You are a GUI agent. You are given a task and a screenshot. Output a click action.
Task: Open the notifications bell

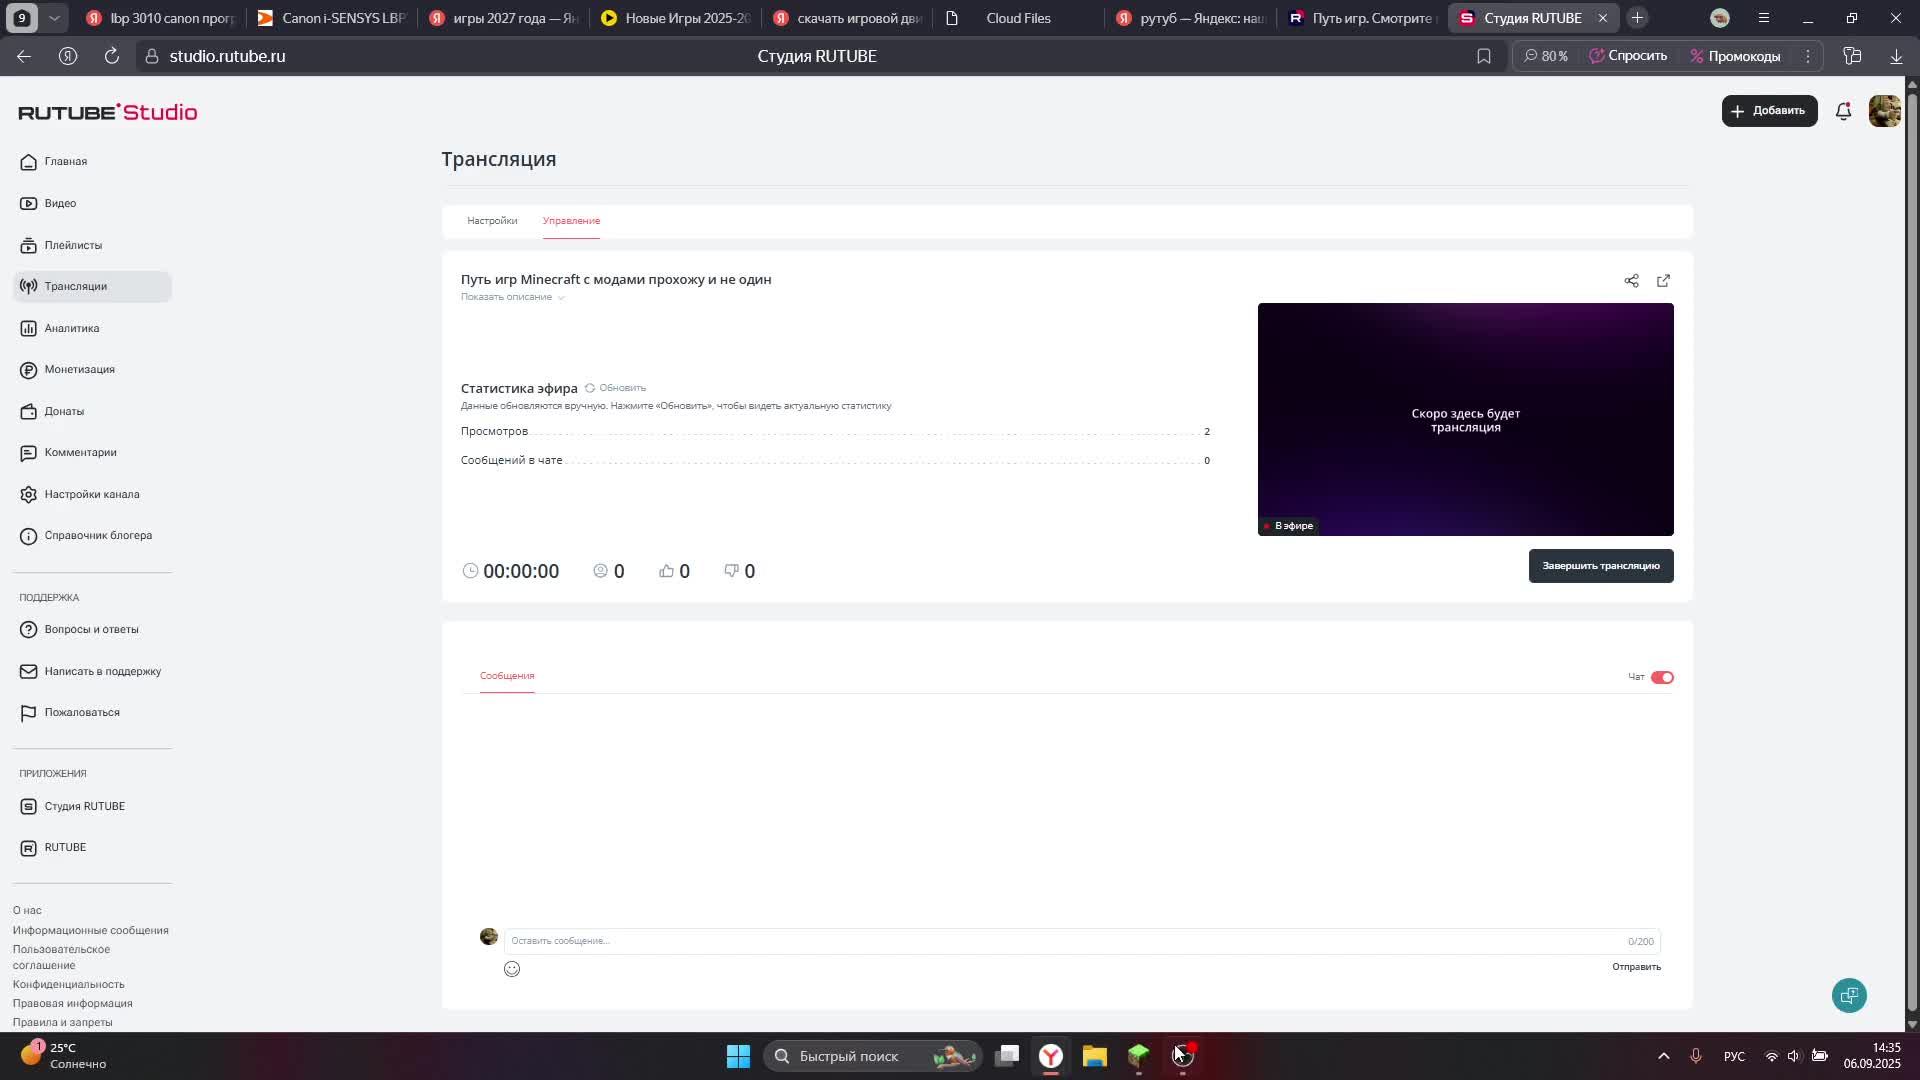pyautogui.click(x=1843, y=111)
